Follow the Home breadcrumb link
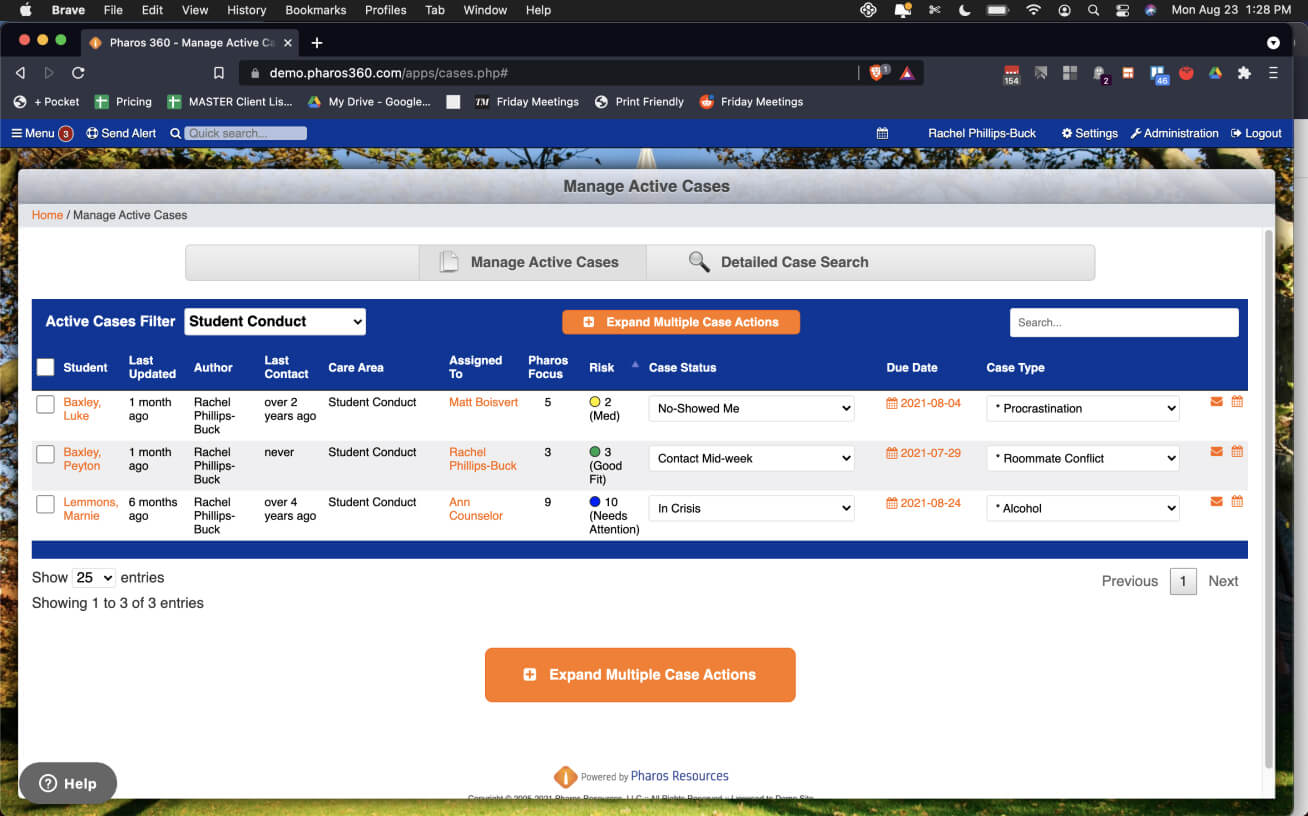This screenshot has height=816, width=1308. tap(47, 215)
